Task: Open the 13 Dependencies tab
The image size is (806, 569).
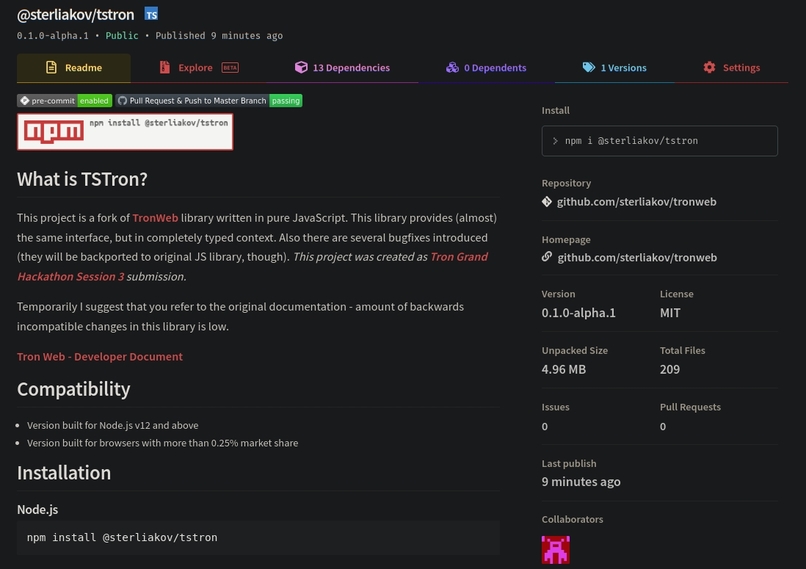Action: click(x=342, y=68)
